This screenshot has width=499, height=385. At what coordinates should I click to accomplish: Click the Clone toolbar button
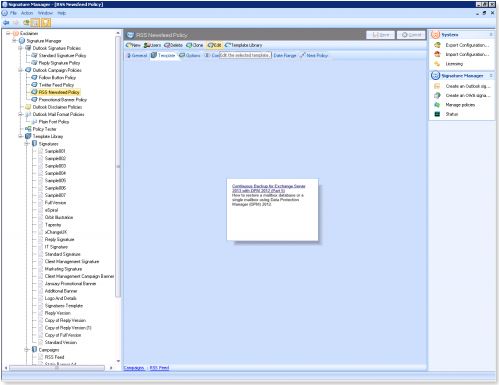point(195,45)
